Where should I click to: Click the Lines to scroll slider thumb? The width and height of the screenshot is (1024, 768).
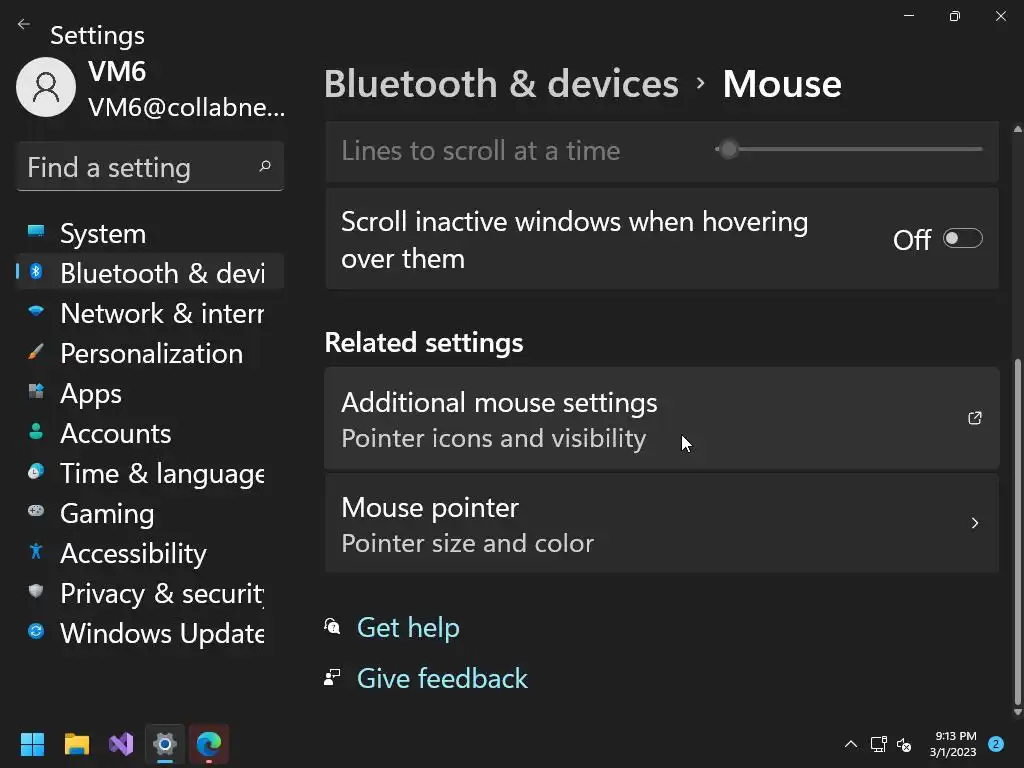(x=729, y=150)
